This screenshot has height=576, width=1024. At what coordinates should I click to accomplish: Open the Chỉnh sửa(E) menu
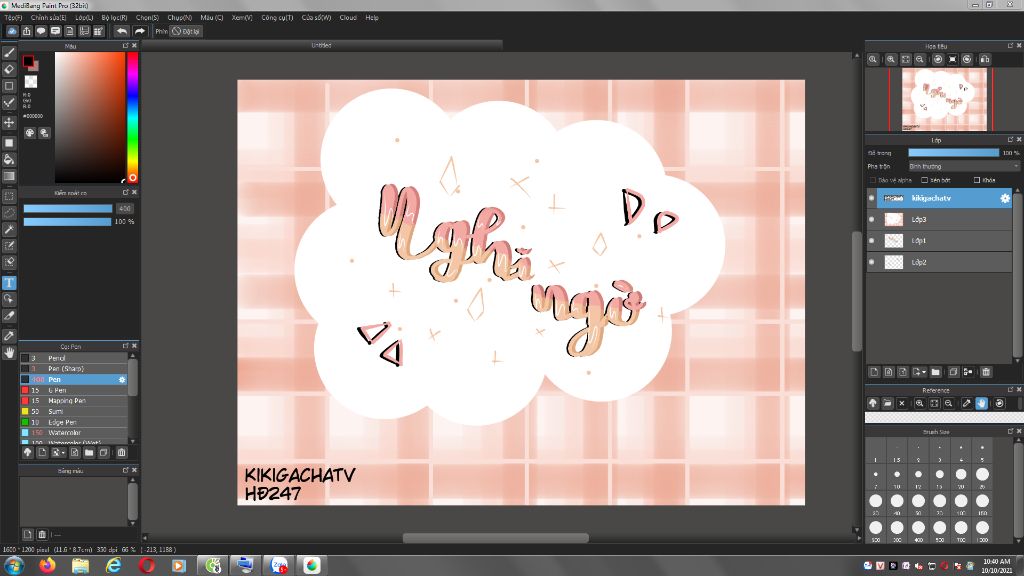pos(48,18)
